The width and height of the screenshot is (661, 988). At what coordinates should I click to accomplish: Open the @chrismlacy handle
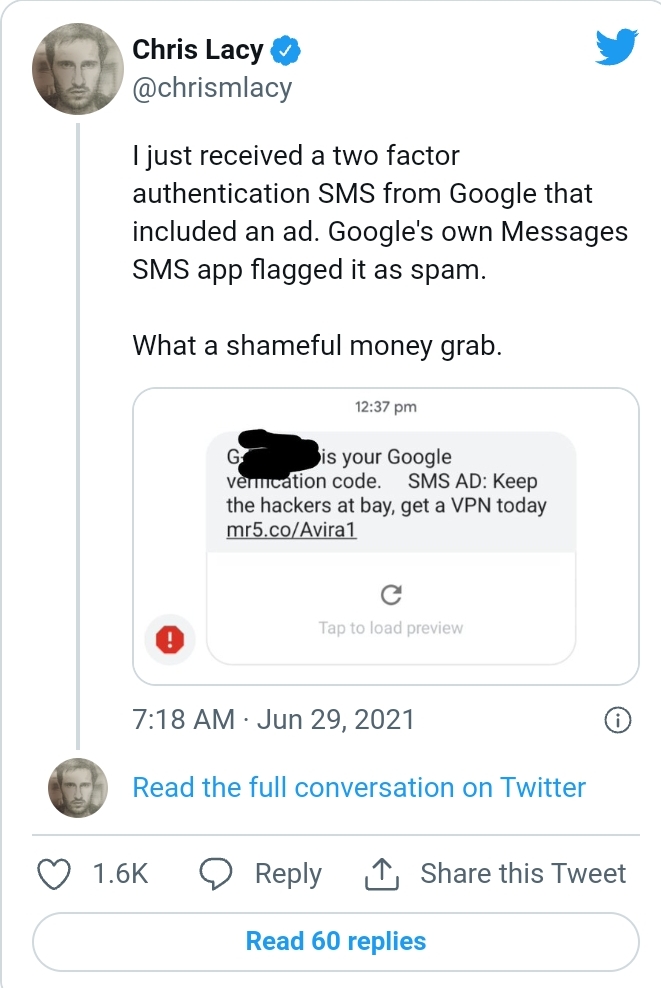(x=212, y=88)
